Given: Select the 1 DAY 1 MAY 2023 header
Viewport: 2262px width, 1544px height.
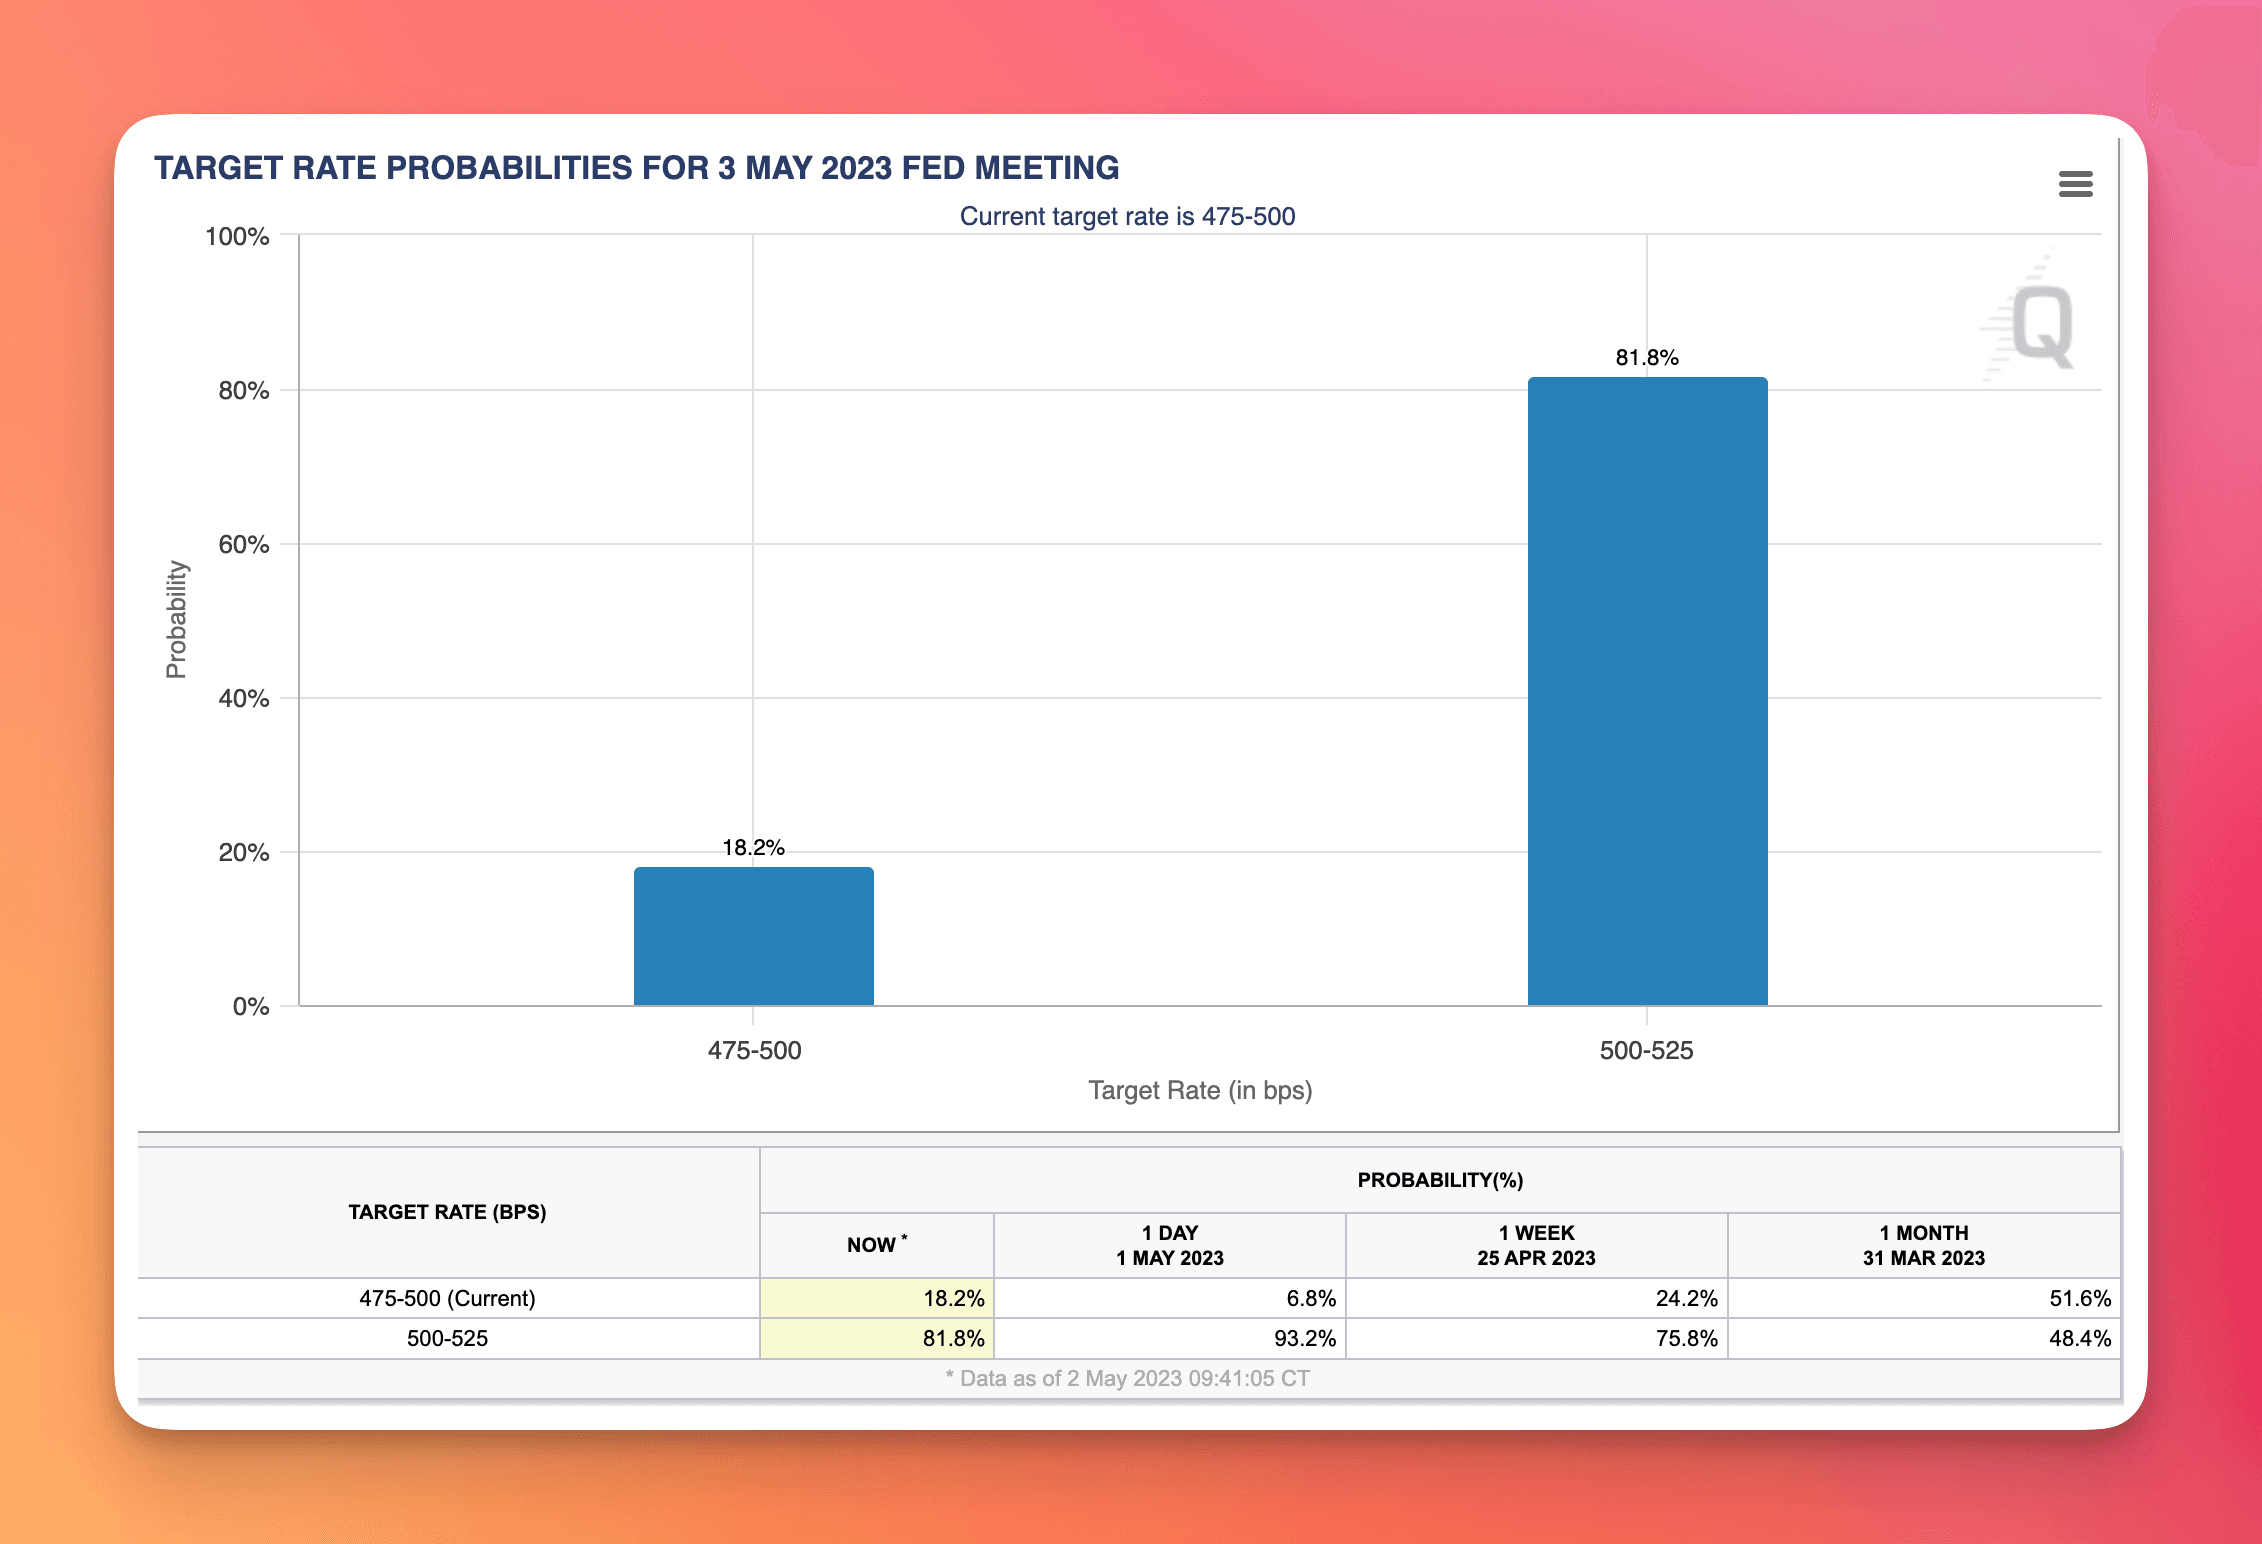Looking at the screenshot, I should 1170,1245.
